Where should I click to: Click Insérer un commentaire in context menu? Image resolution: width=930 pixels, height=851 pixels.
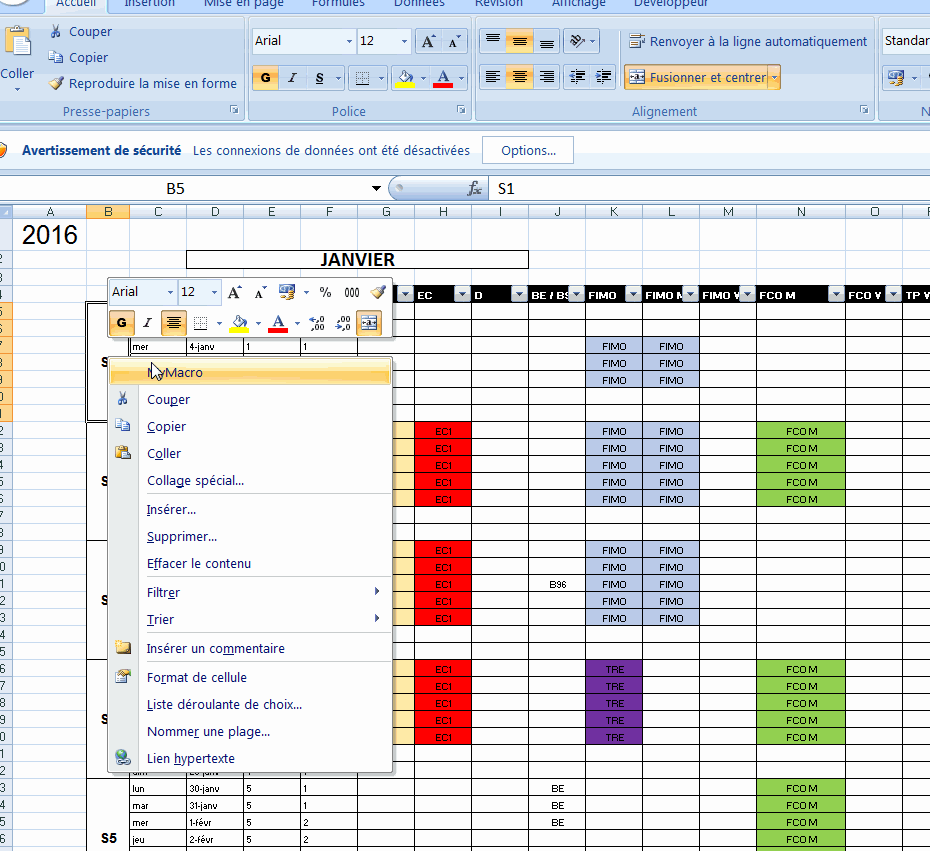[250, 648]
